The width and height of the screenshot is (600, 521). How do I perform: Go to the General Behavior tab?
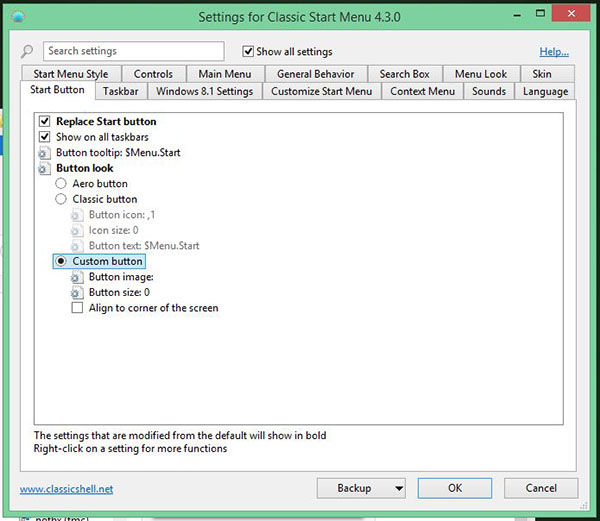(316, 74)
